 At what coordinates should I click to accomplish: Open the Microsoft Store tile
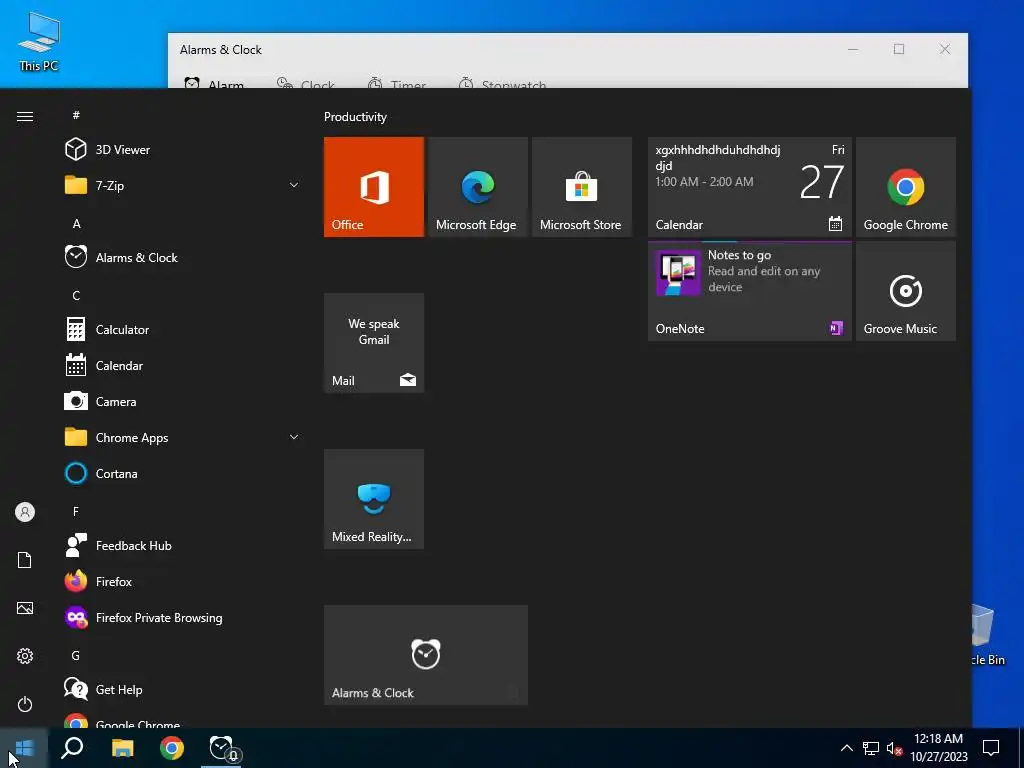(x=582, y=187)
